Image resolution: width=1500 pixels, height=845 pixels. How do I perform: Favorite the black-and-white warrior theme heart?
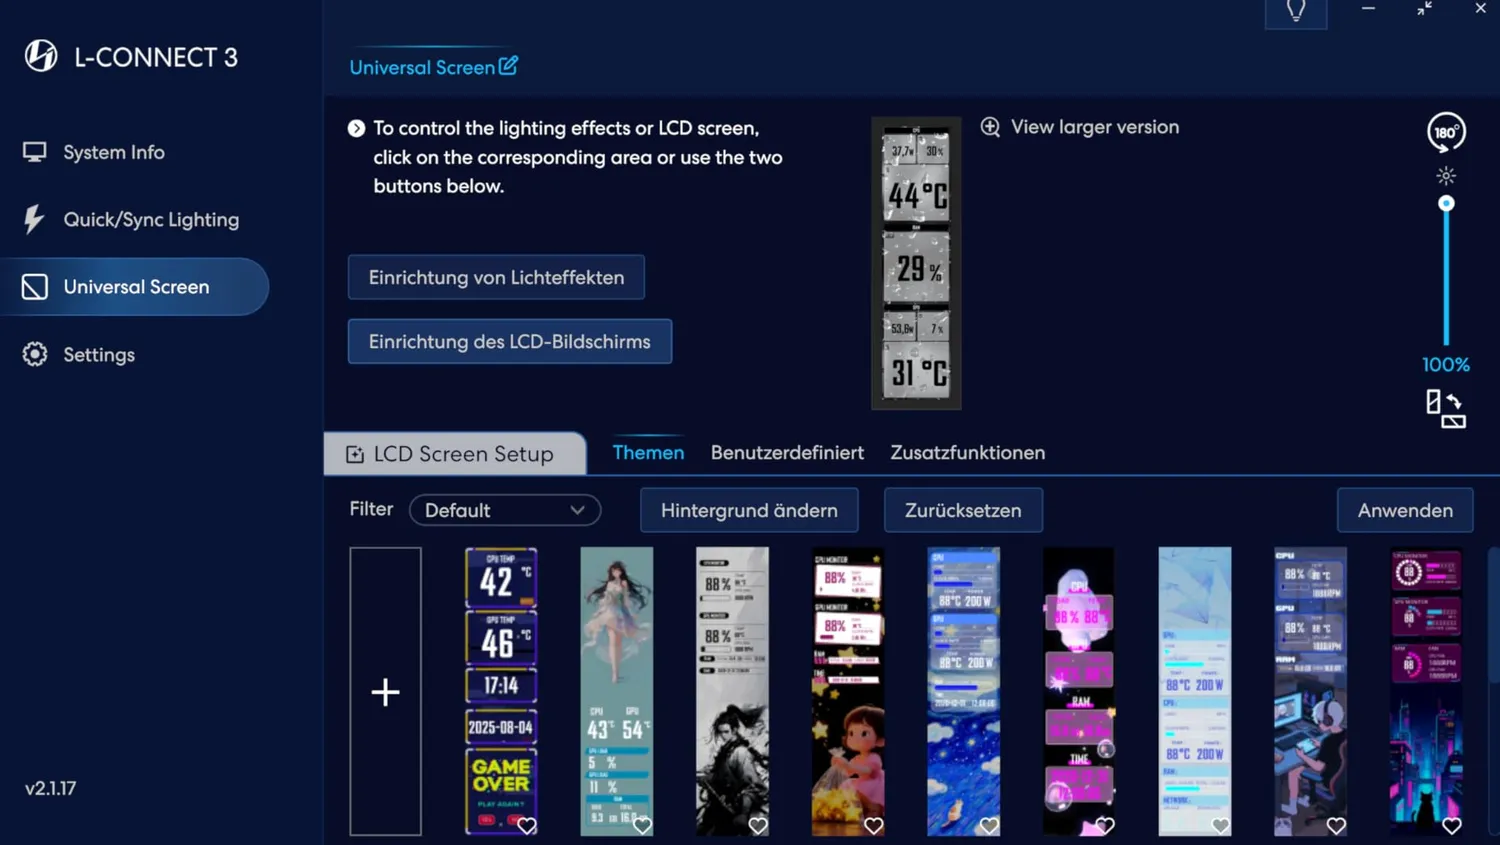[x=758, y=825]
